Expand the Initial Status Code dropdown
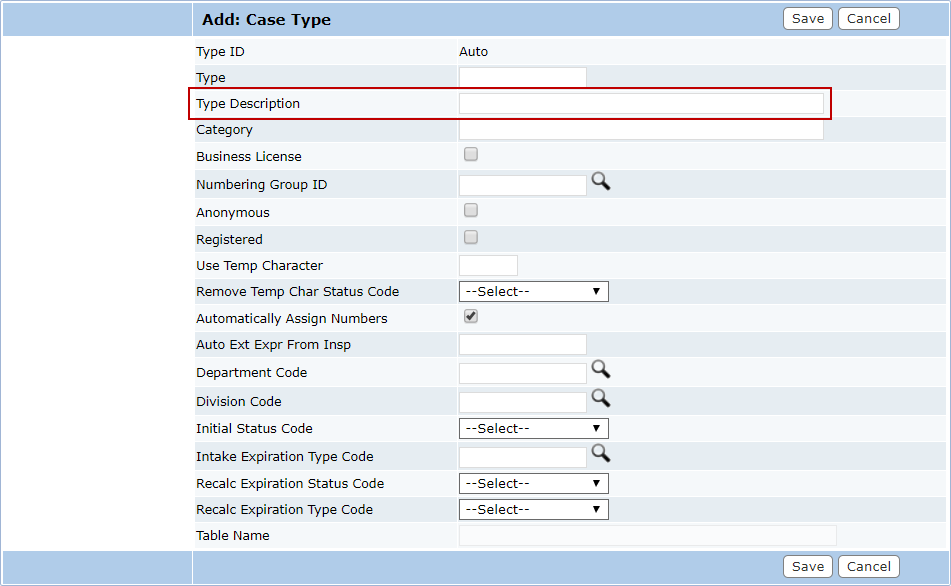The height and width of the screenshot is (586, 951). tap(533, 429)
